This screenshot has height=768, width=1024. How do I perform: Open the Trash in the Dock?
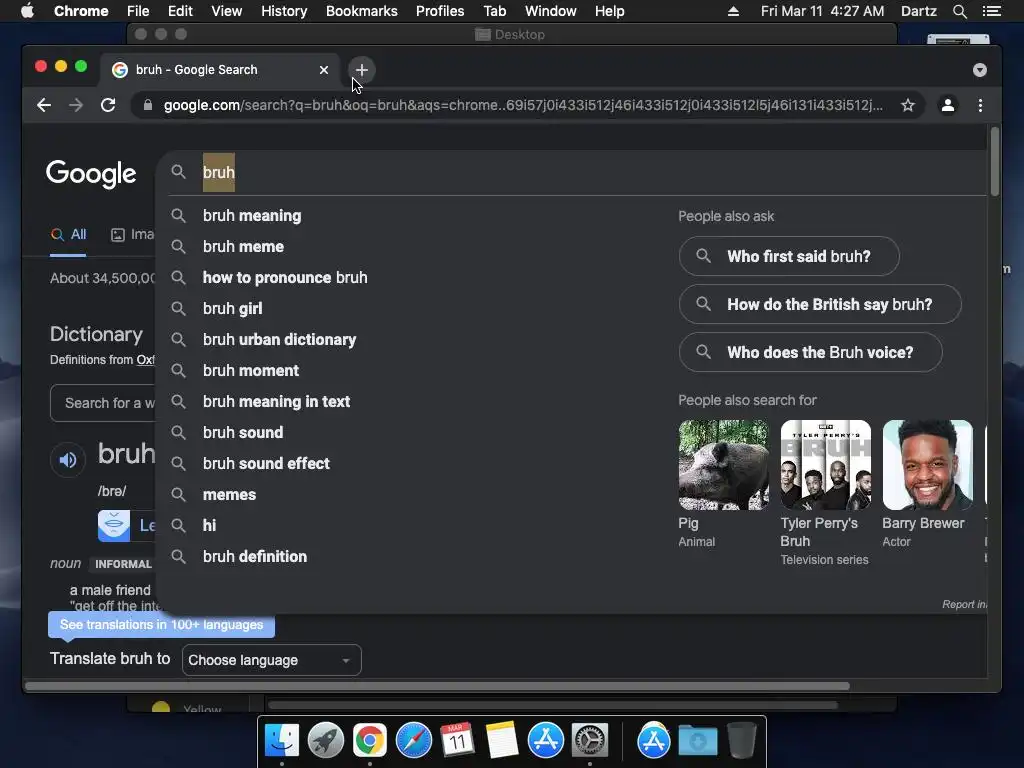pos(742,740)
